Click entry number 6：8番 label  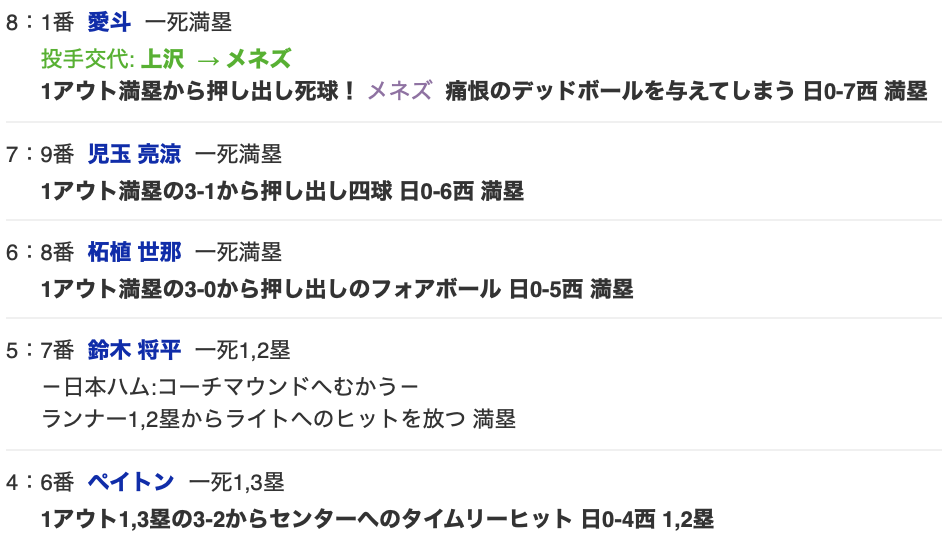coord(40,252)
